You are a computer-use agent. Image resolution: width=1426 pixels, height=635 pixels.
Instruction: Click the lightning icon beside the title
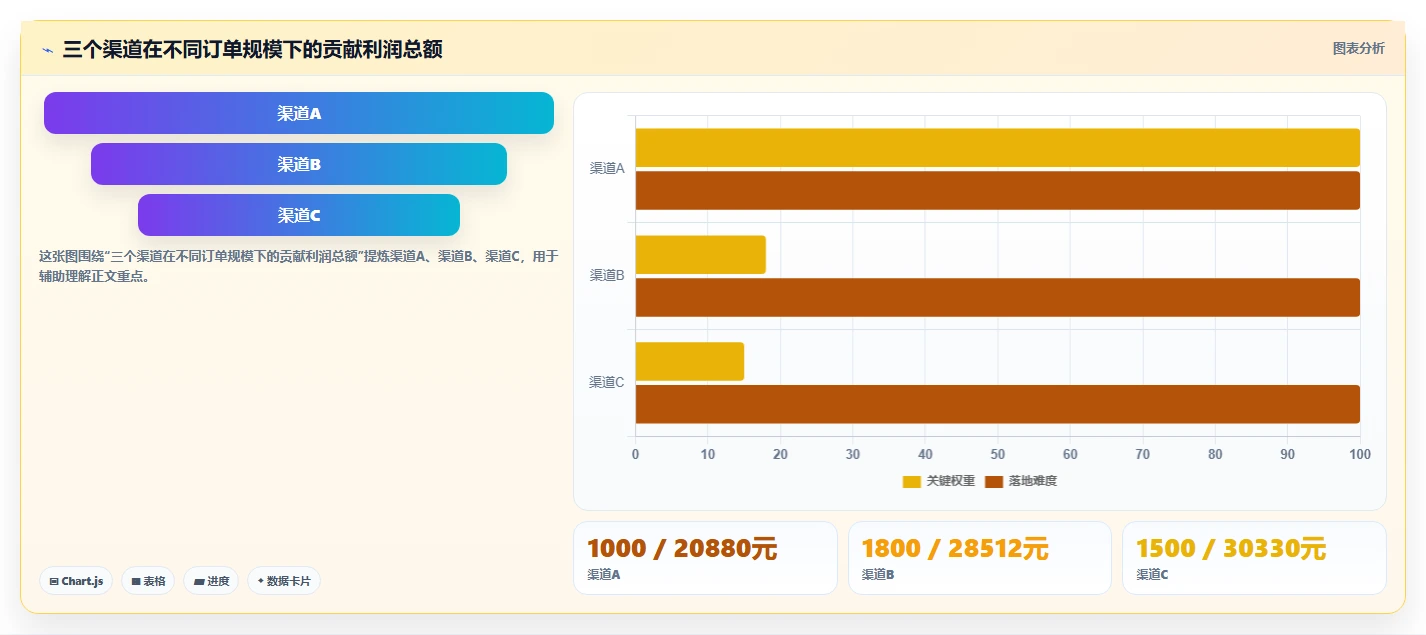point(47,50)
